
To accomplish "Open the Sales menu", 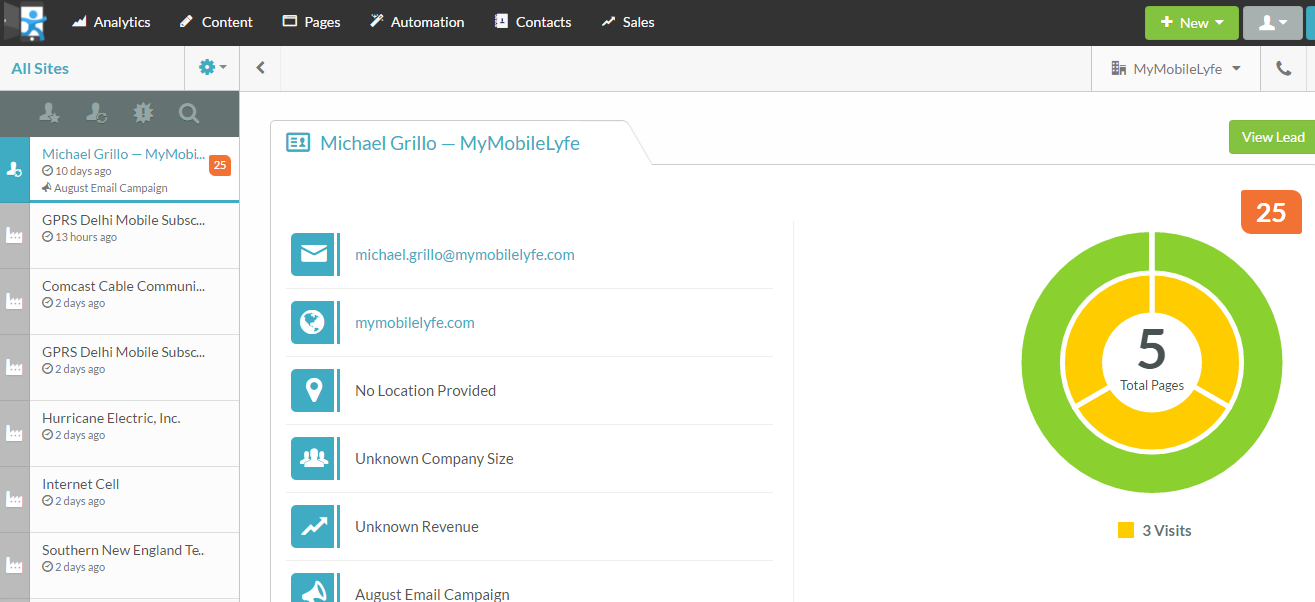I will (x=628, y=22).
